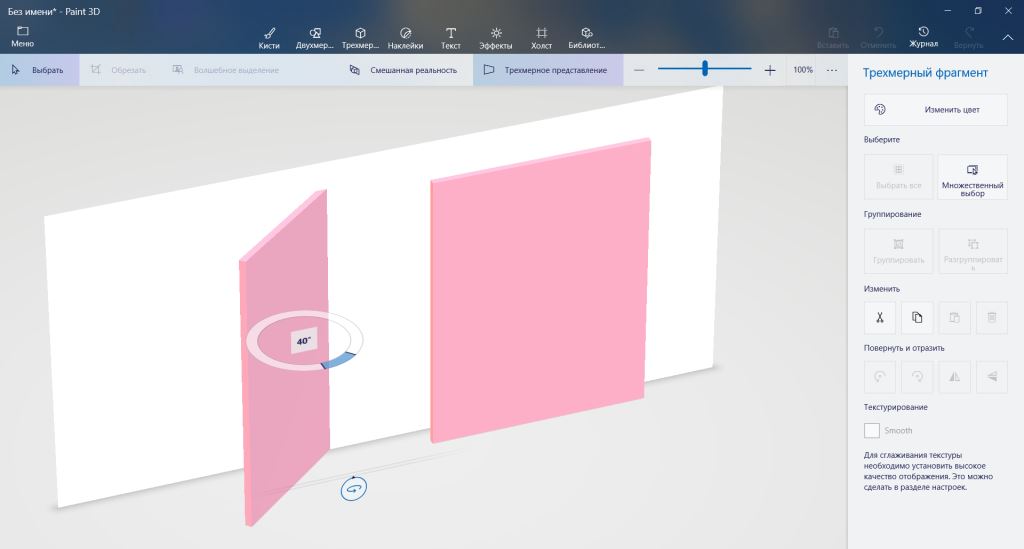Toggle Смешанная реальность mode

click(x=404, y=70)
